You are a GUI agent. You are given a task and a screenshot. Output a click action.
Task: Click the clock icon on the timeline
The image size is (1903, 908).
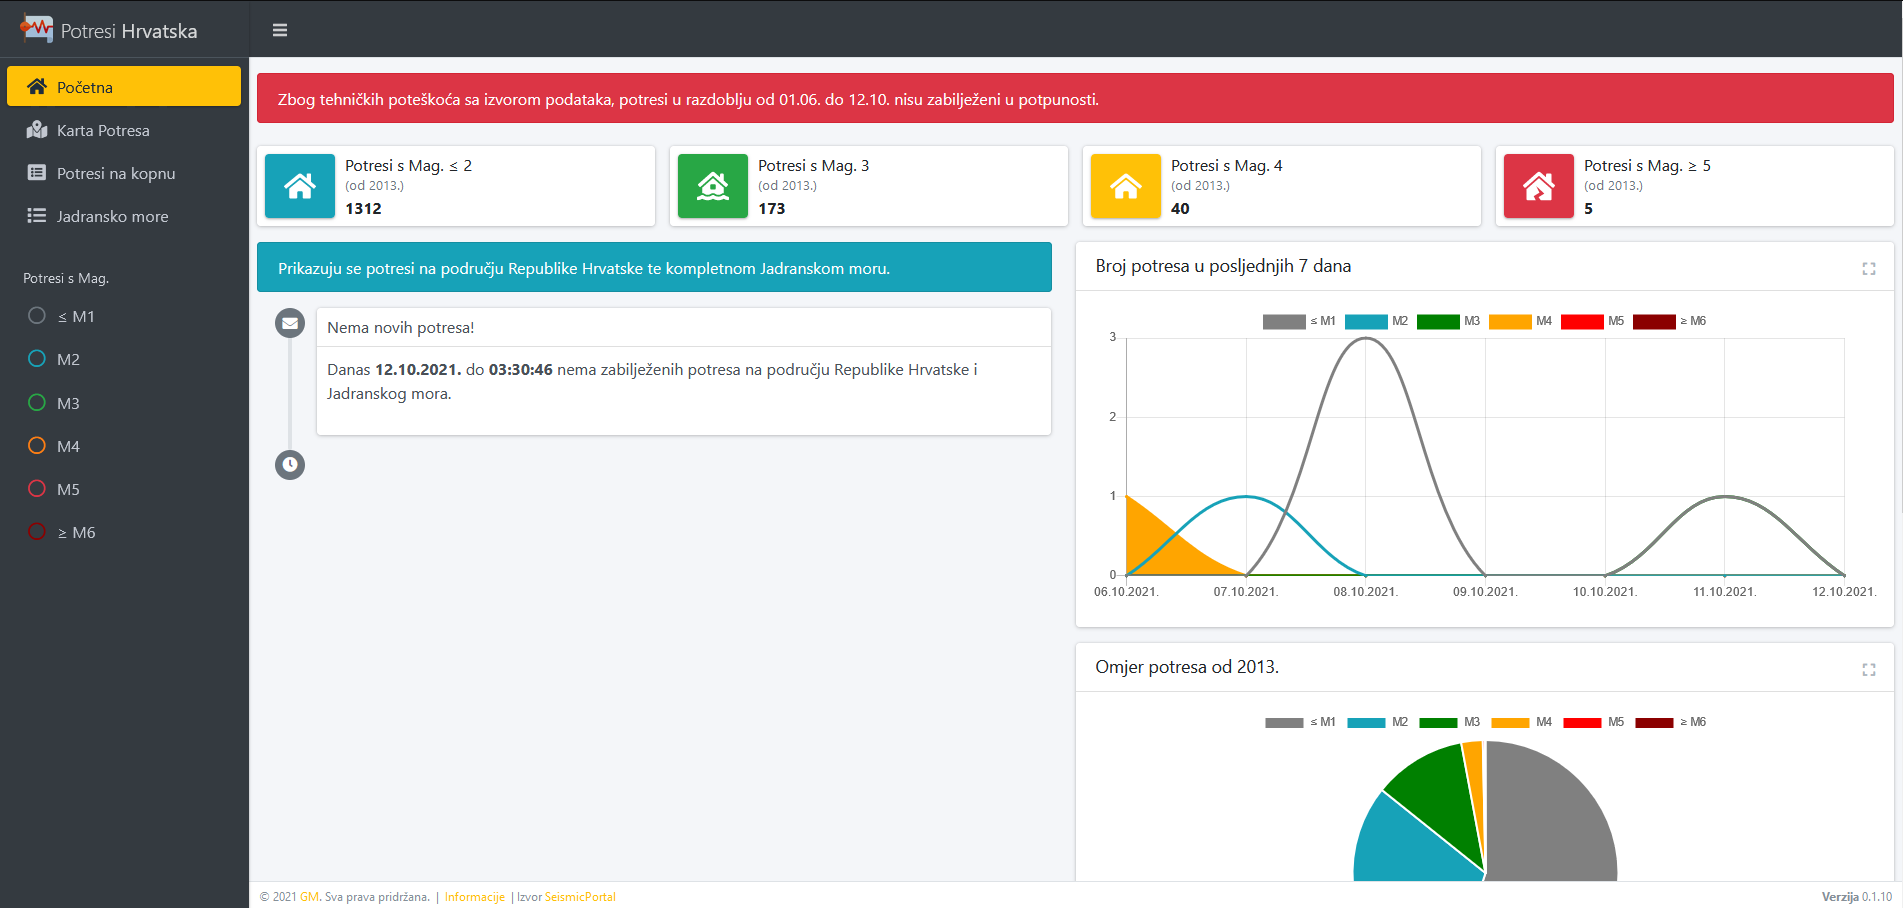pyautogui.click(x=290, y=464)
